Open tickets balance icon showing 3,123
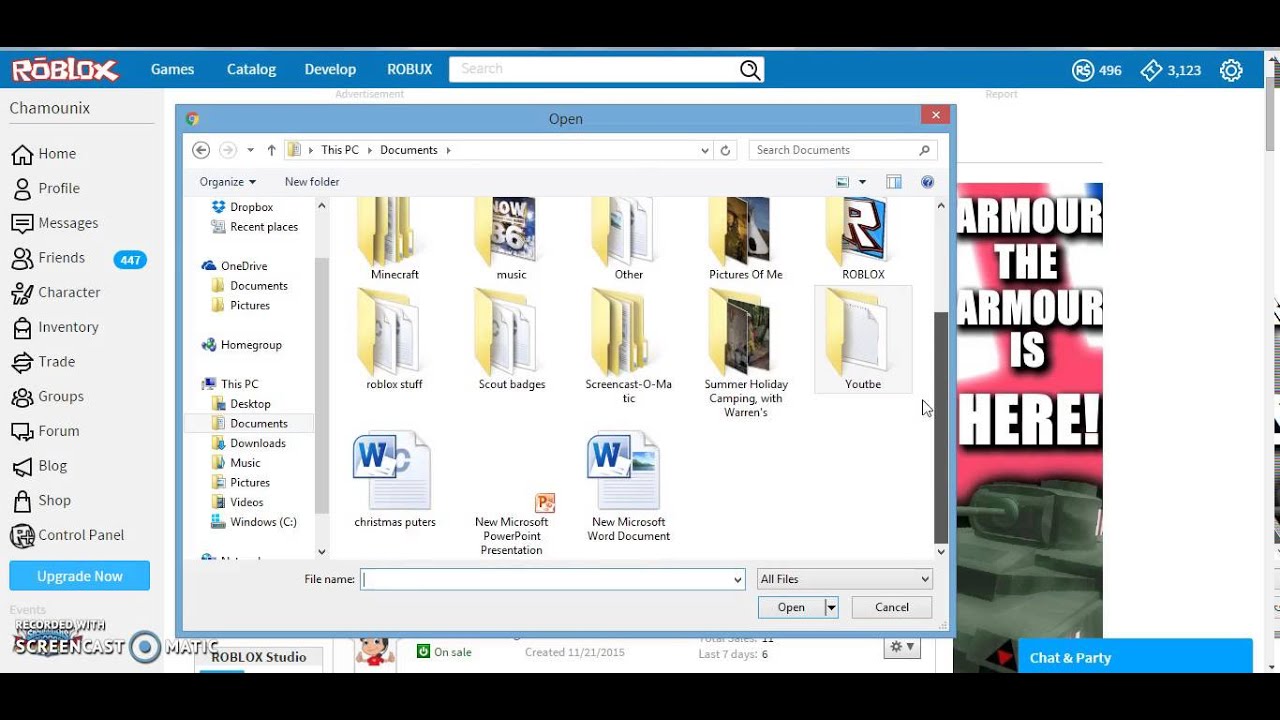Screen dimensions: 1280x720 point(1151,70)
